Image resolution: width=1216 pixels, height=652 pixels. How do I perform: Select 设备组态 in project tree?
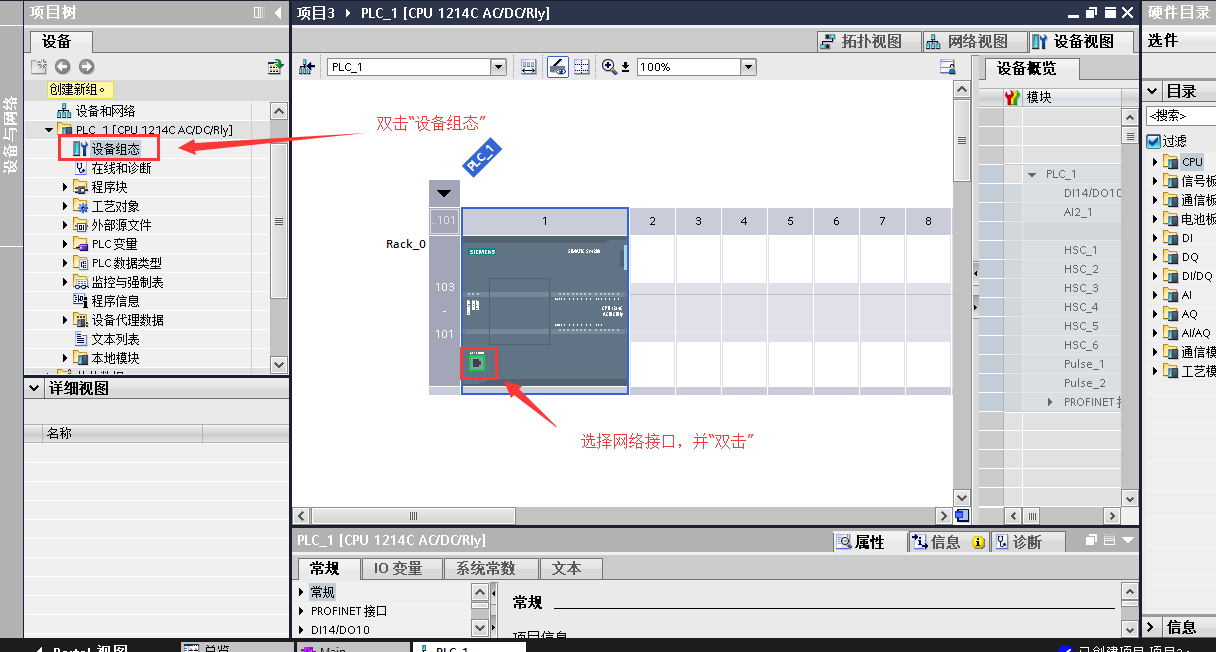coord(115,149)
